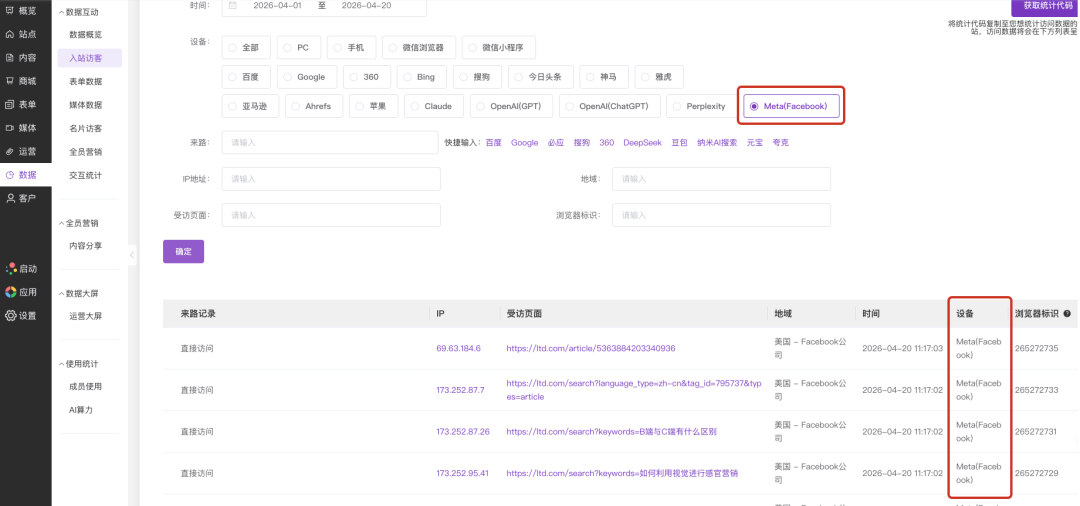The image size is (1080, 506).
Task: Collapse the 数据互动 menu group
Action: [x=59, y=12]
